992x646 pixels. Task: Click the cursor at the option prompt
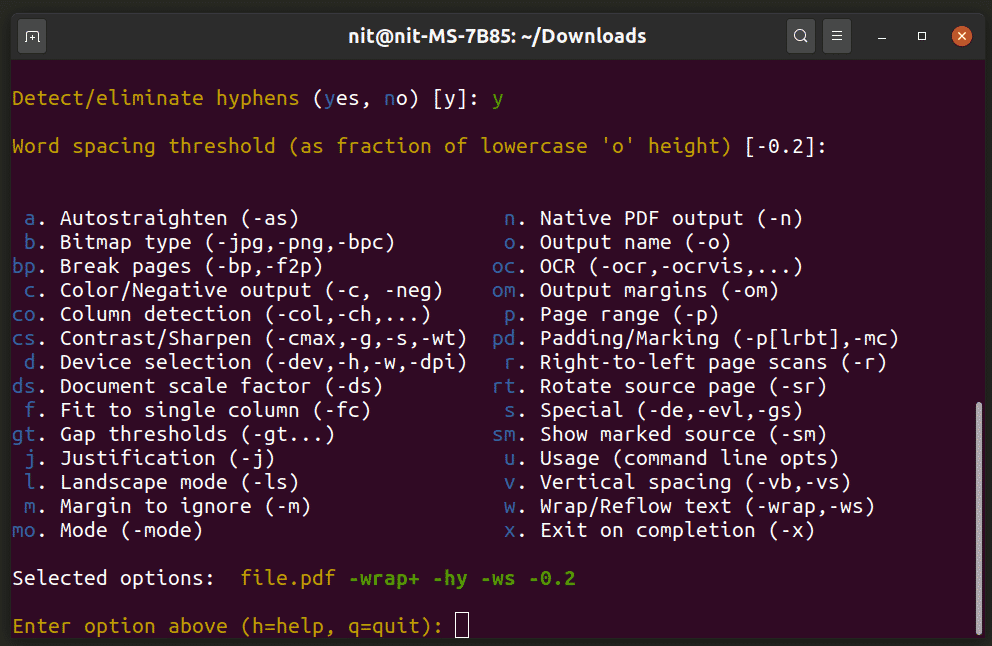[x=461, y=626]
